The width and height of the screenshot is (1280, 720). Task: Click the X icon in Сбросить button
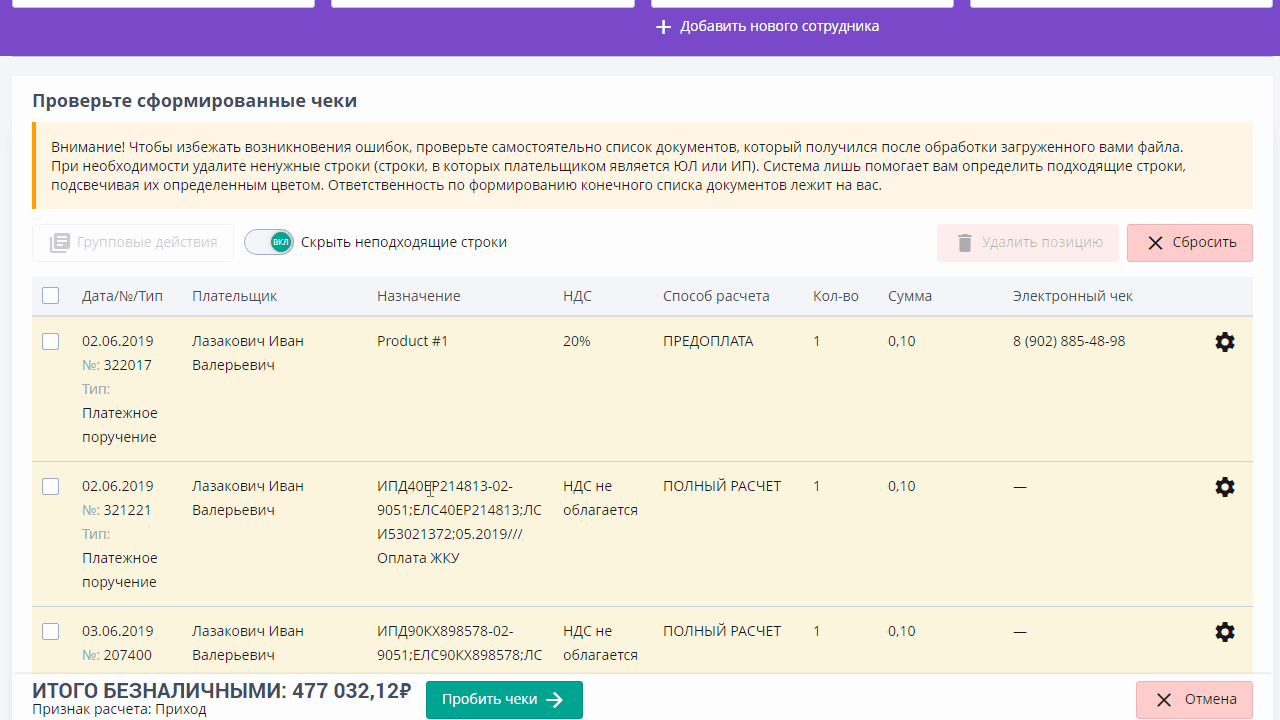click(1155, 243)
